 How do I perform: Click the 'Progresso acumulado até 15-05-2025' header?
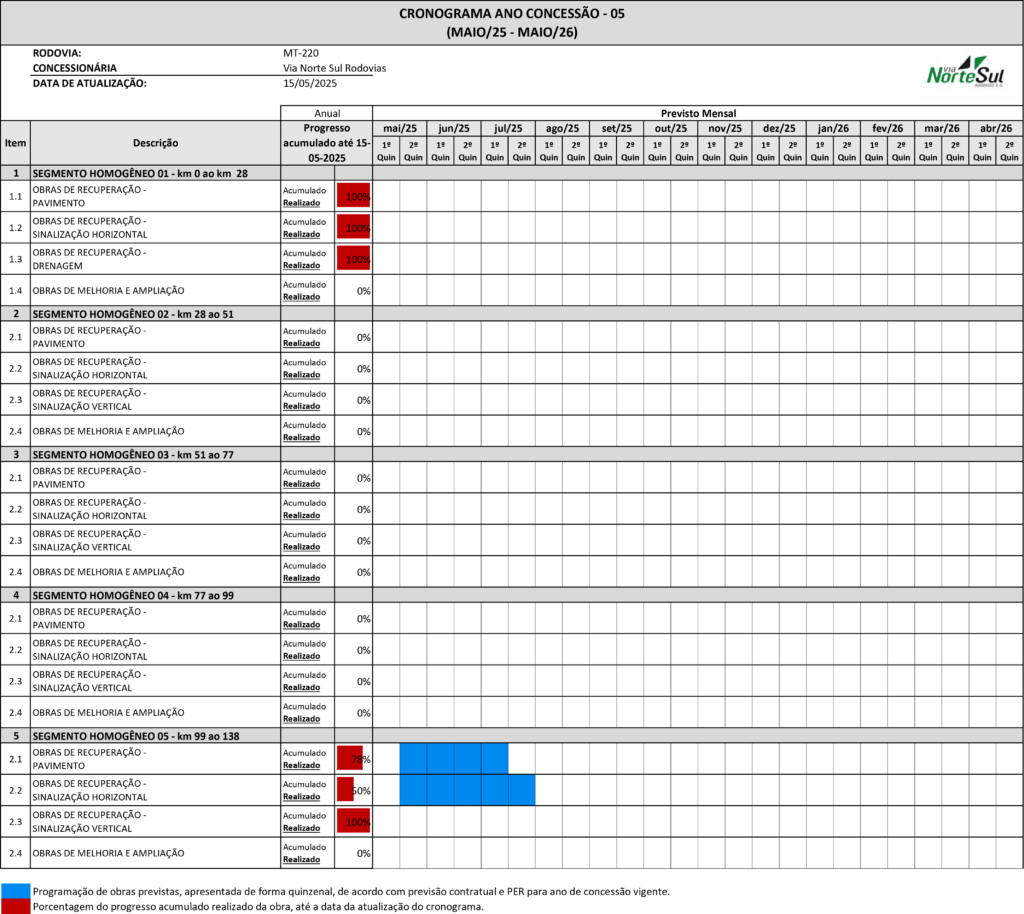click(x=327, y=143)
